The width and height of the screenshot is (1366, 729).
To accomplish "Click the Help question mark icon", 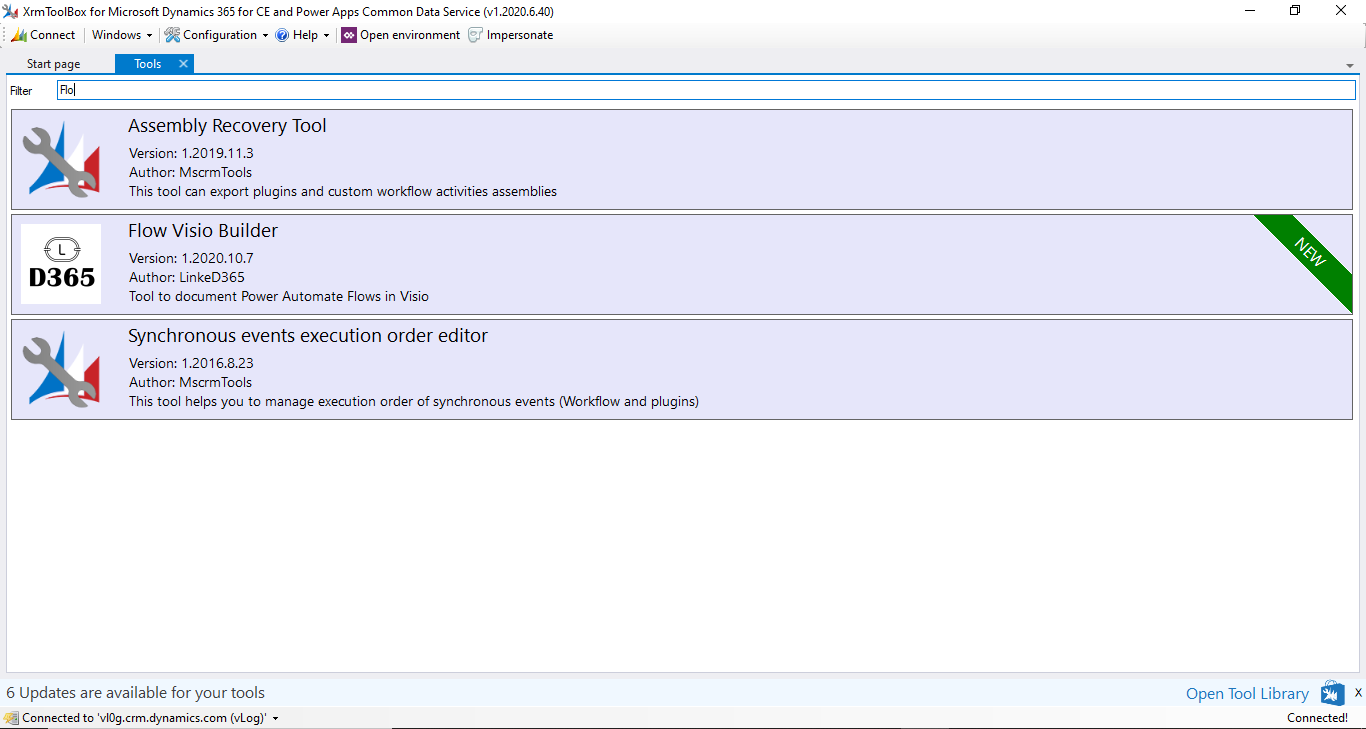I will point(282,35).
